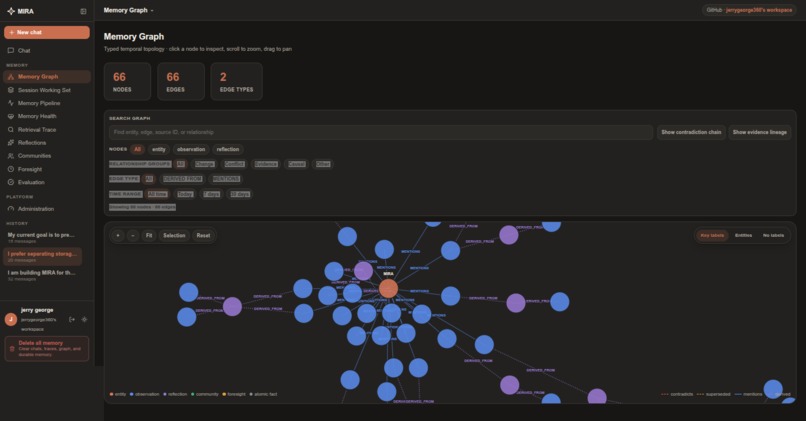Open the Memory Health page
The height and width of the screenshot is (421, 806).
[x=47, y=116]
